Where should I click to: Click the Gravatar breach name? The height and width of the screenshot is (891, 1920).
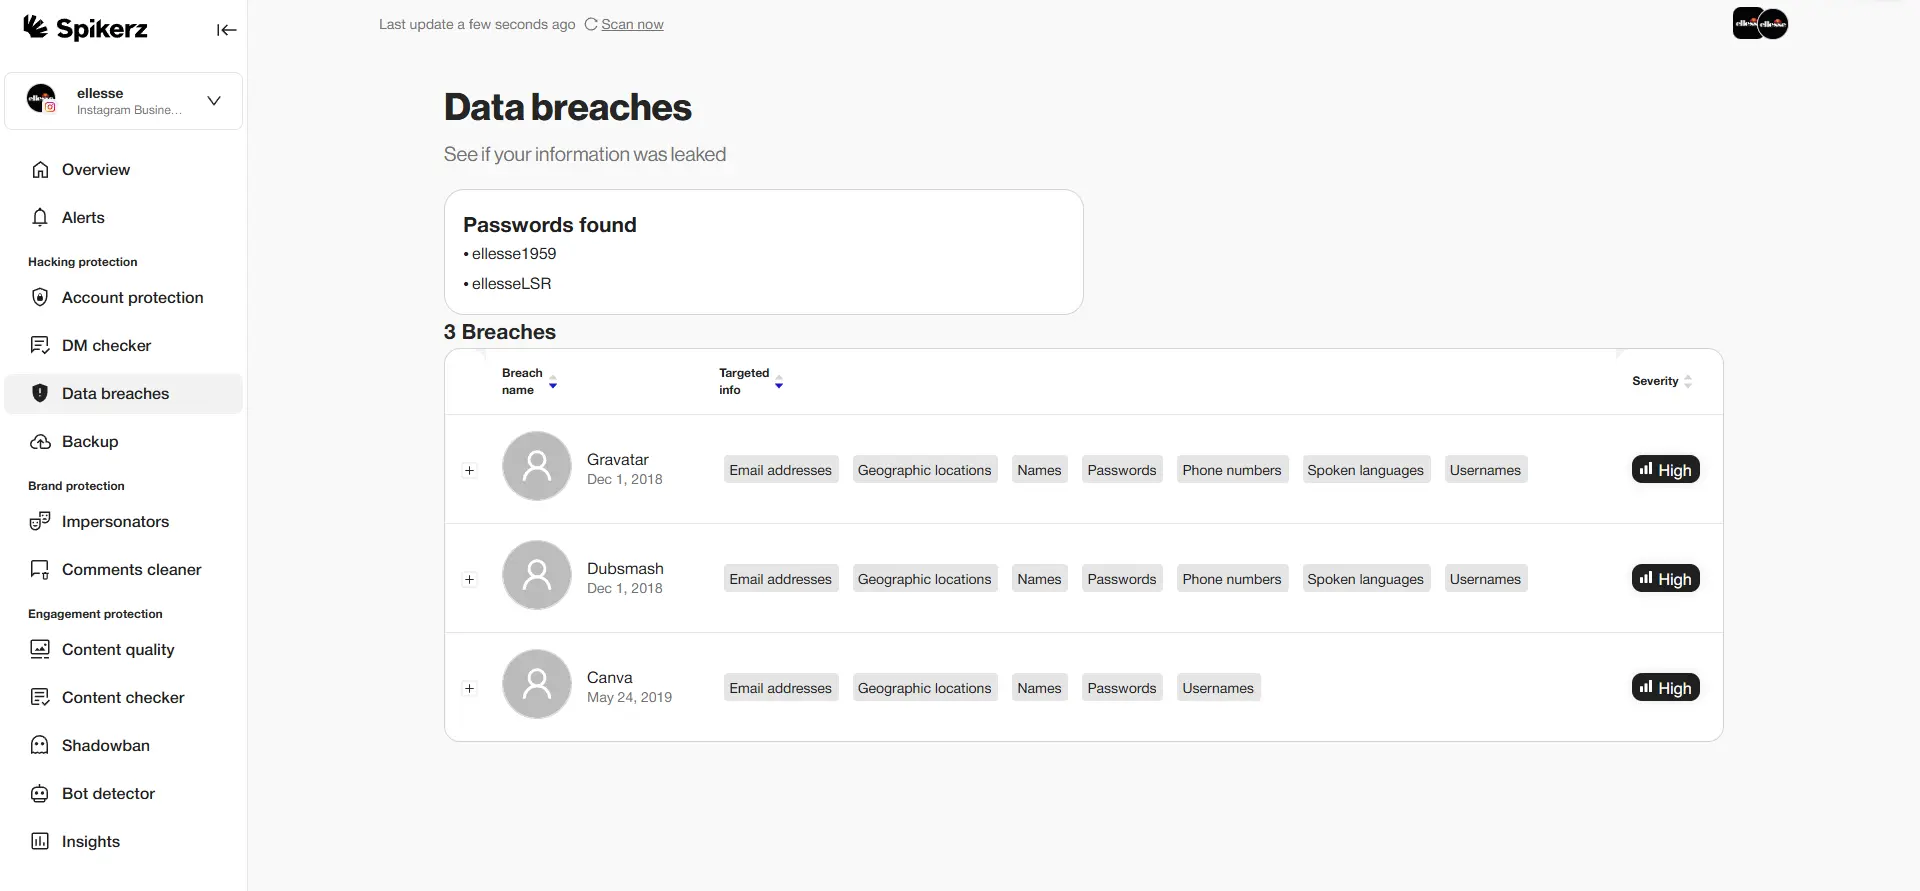[x=617, y=460]
